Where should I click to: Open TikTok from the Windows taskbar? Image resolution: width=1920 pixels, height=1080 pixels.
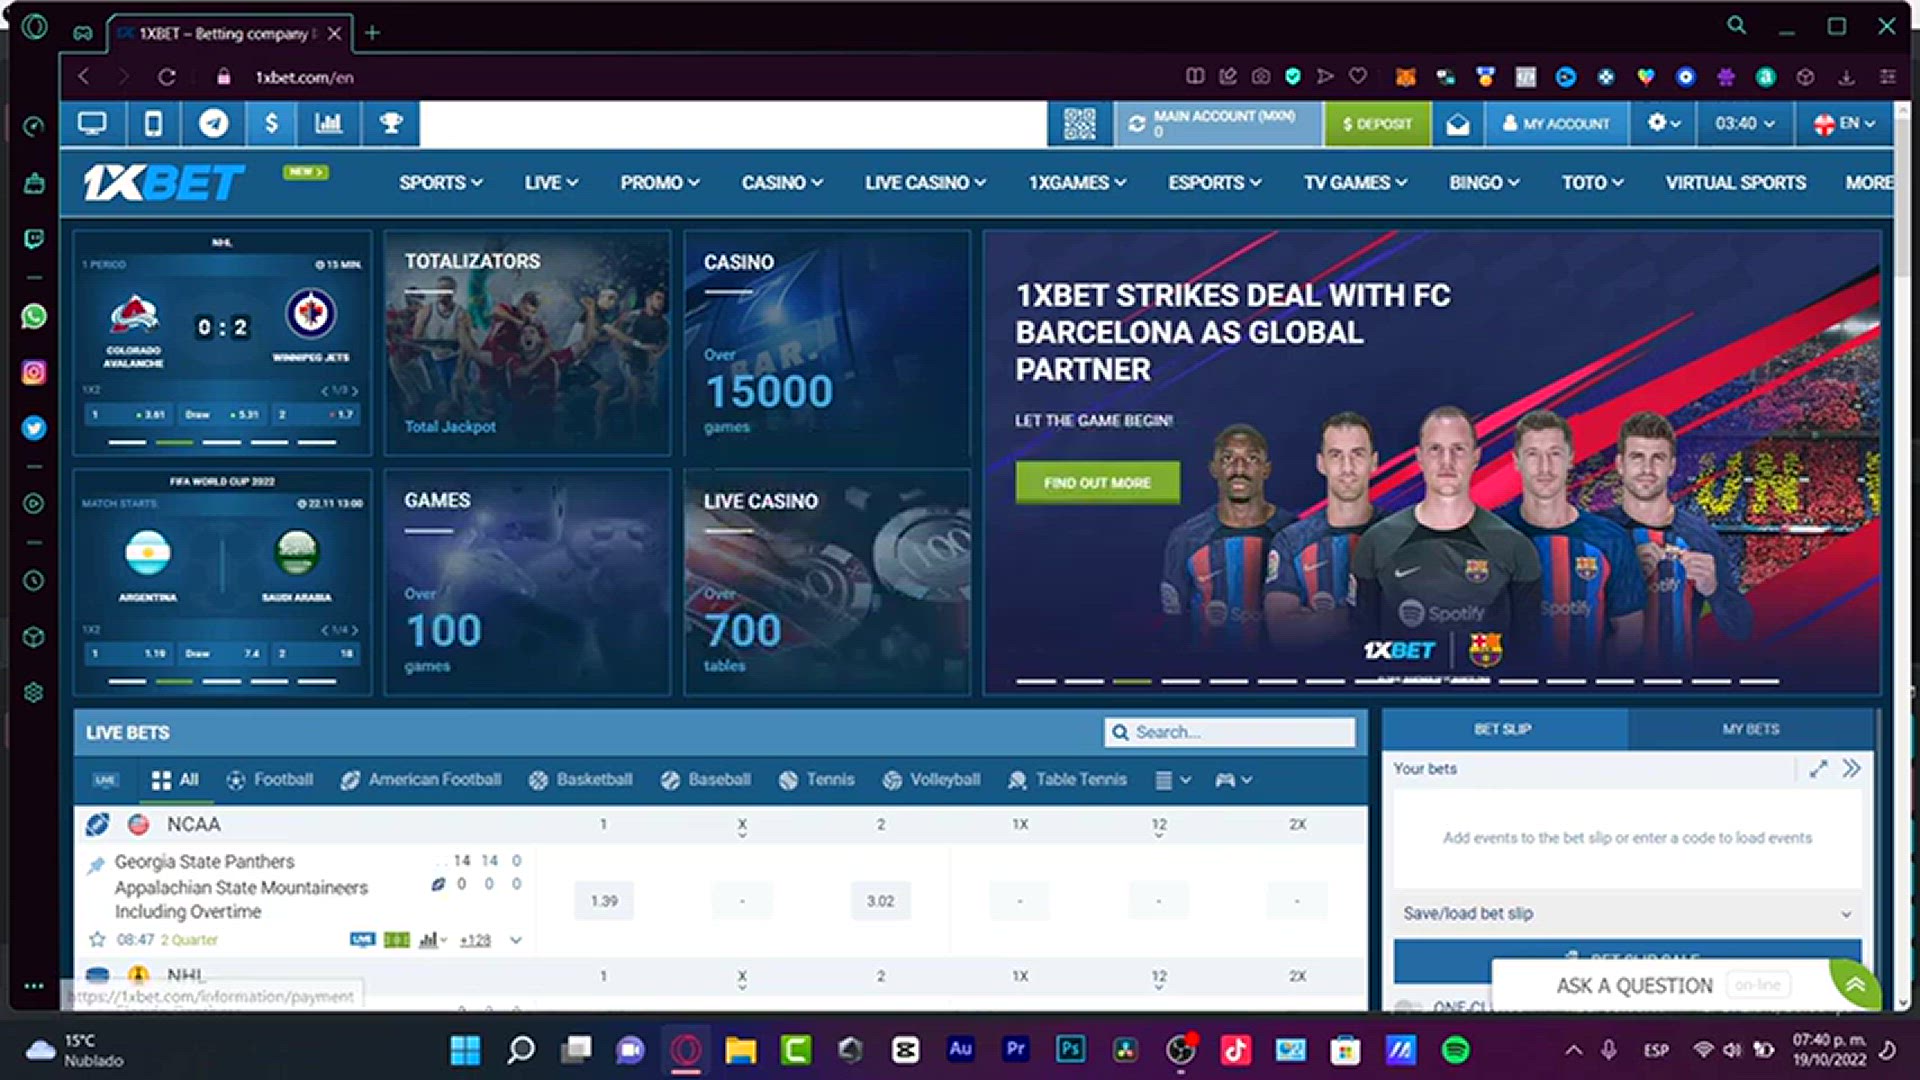pyautogui.click(x=1235, y=1050)
